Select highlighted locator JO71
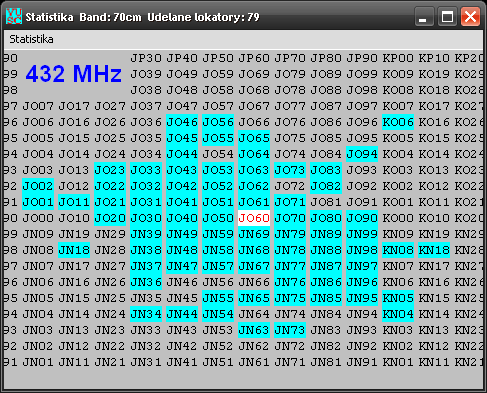Screen dimensions: 487x393 coord(290,202)
